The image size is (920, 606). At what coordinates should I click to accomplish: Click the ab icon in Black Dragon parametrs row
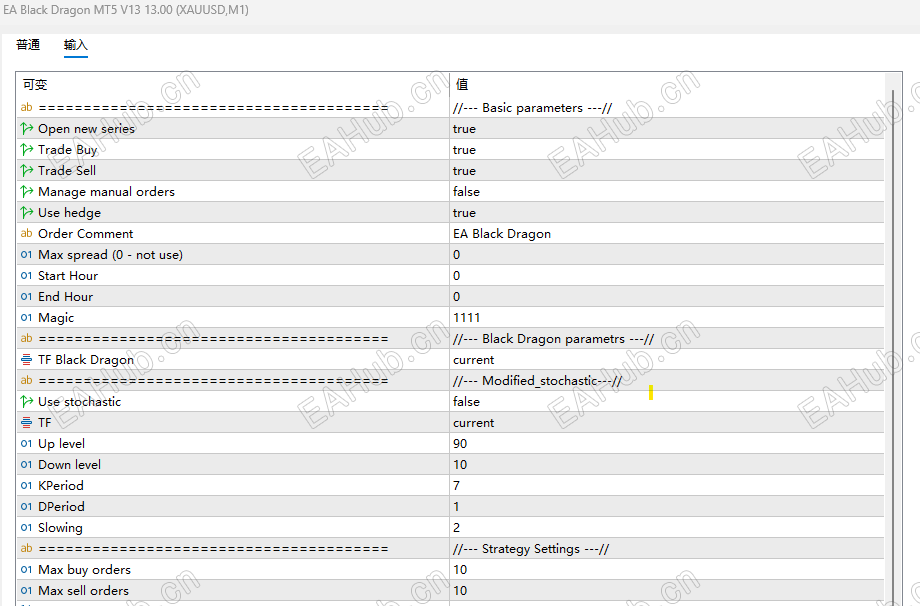click(x=26, y=338)
